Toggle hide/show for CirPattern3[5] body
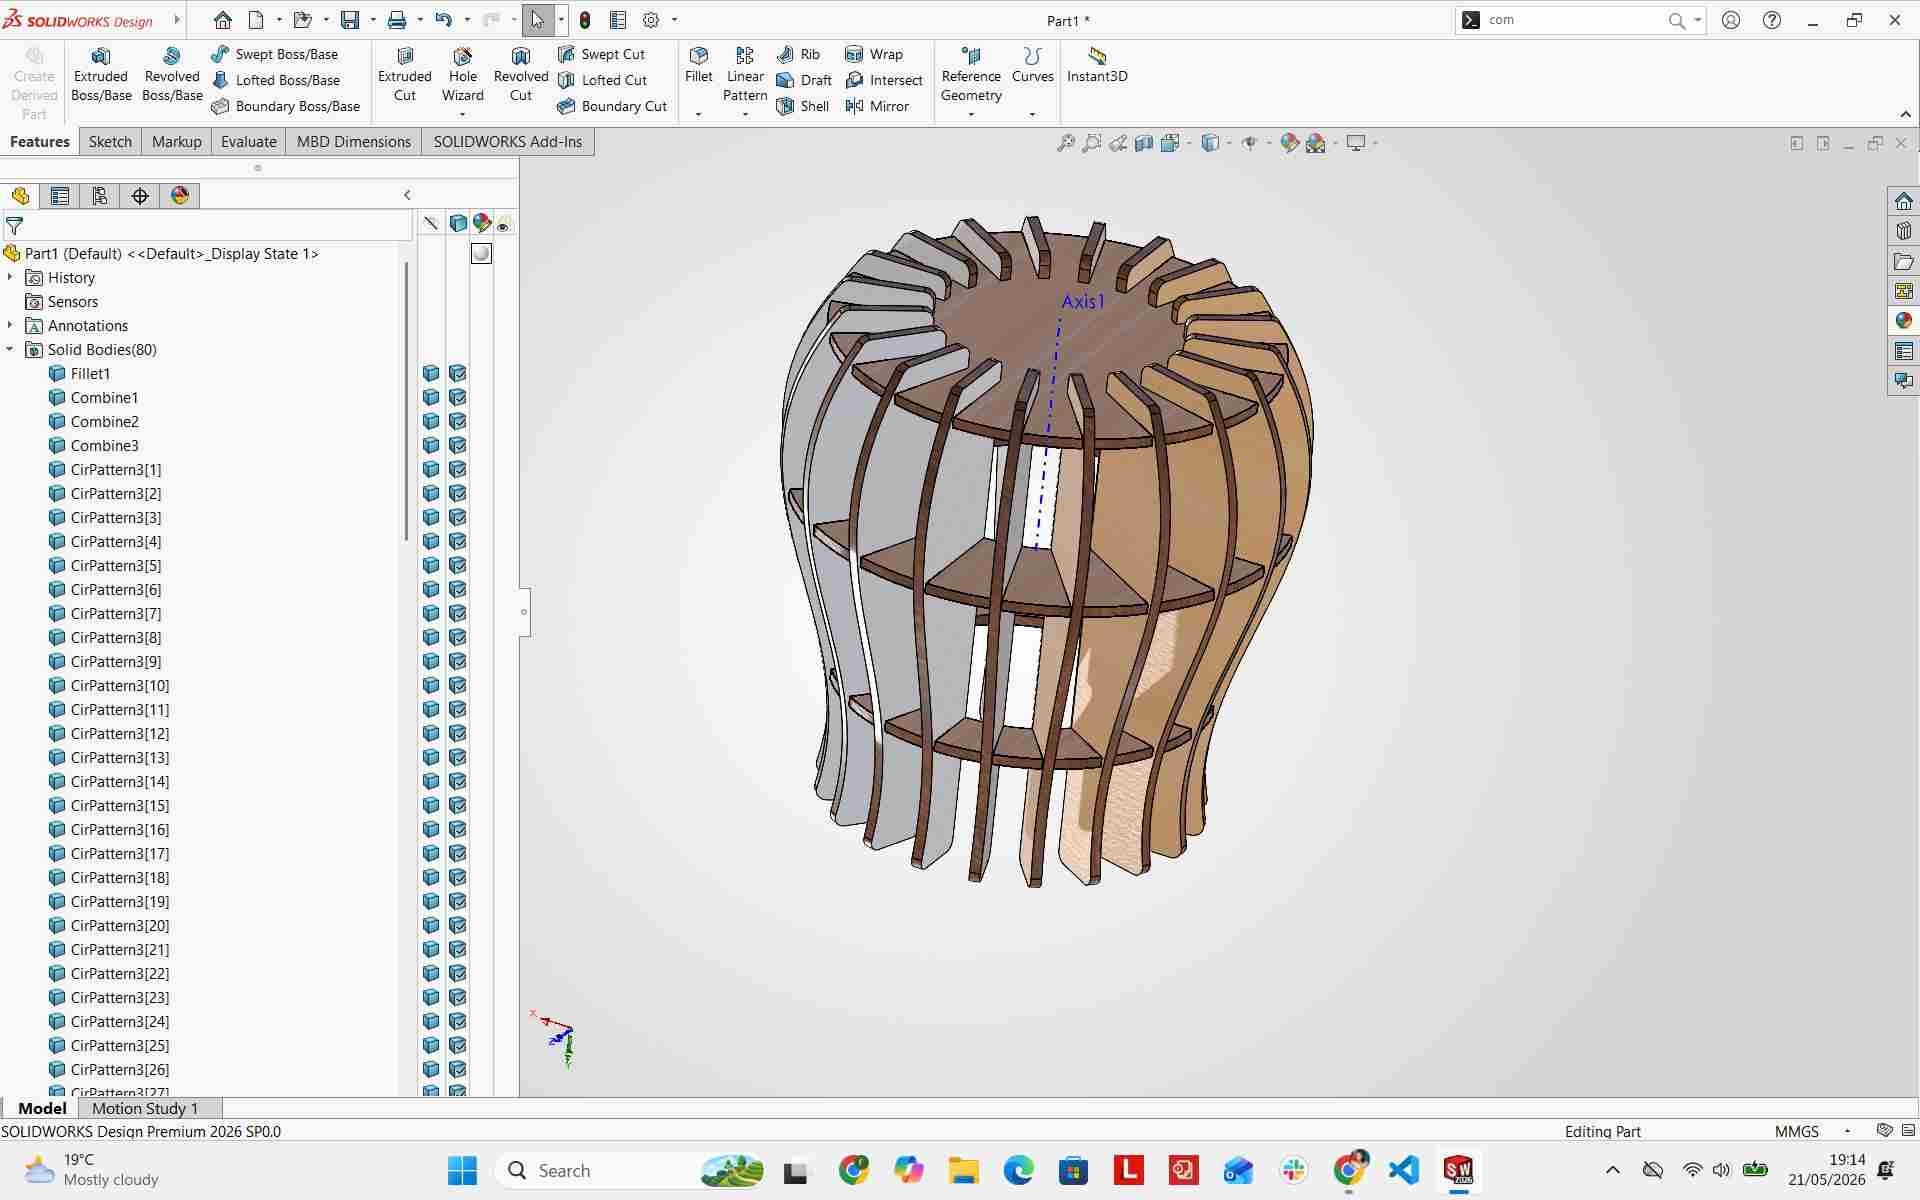The height and width of the screenshot is (1200, 1920). pyautogui.click(x=431, y=565)
